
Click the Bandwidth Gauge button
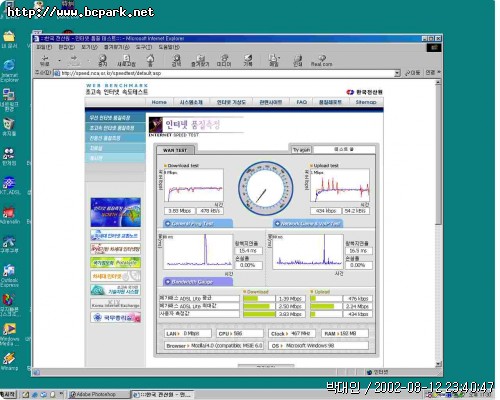[197, 282]
